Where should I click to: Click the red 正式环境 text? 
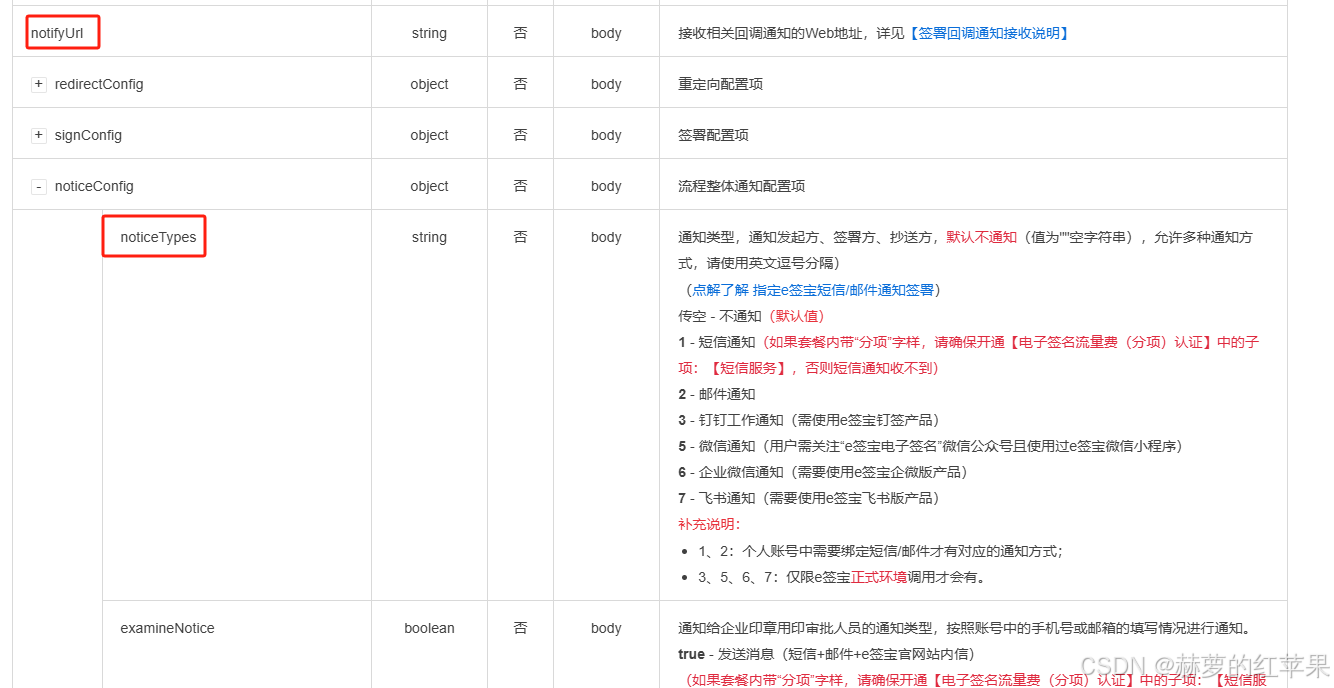coord(879,577)
